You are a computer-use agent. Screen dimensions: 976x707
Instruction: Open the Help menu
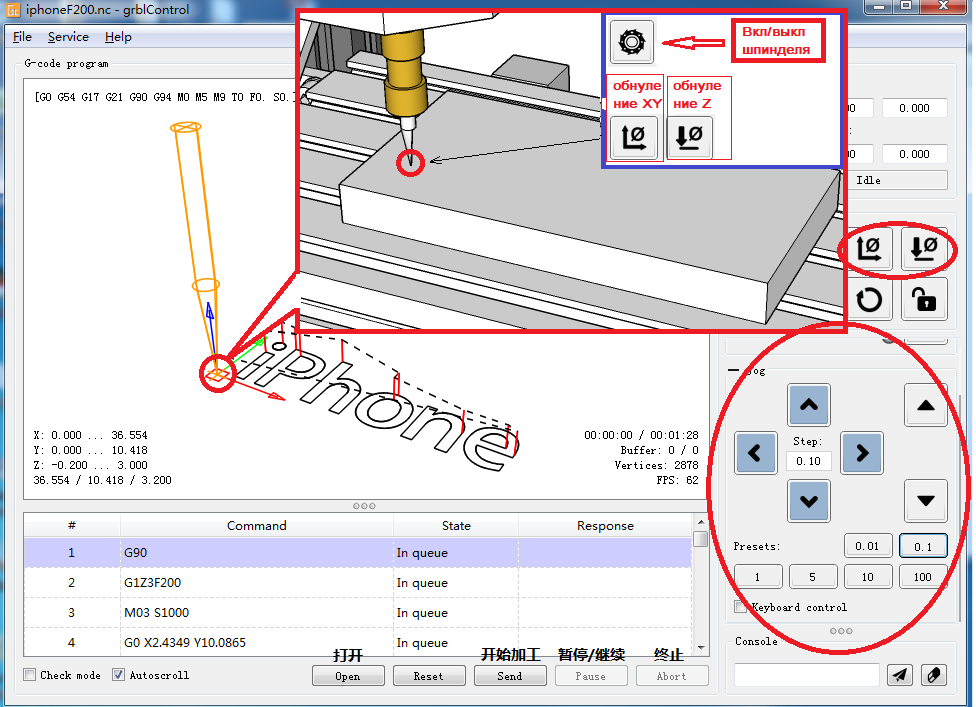[x=118, y=37]
